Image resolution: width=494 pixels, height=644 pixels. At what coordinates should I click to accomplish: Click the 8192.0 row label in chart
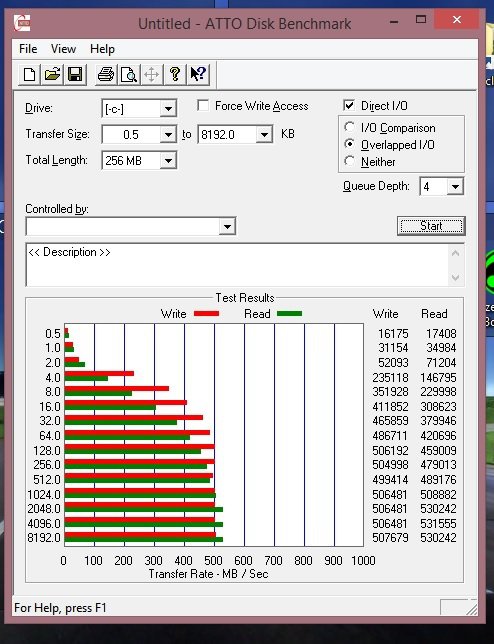(44, 537)
